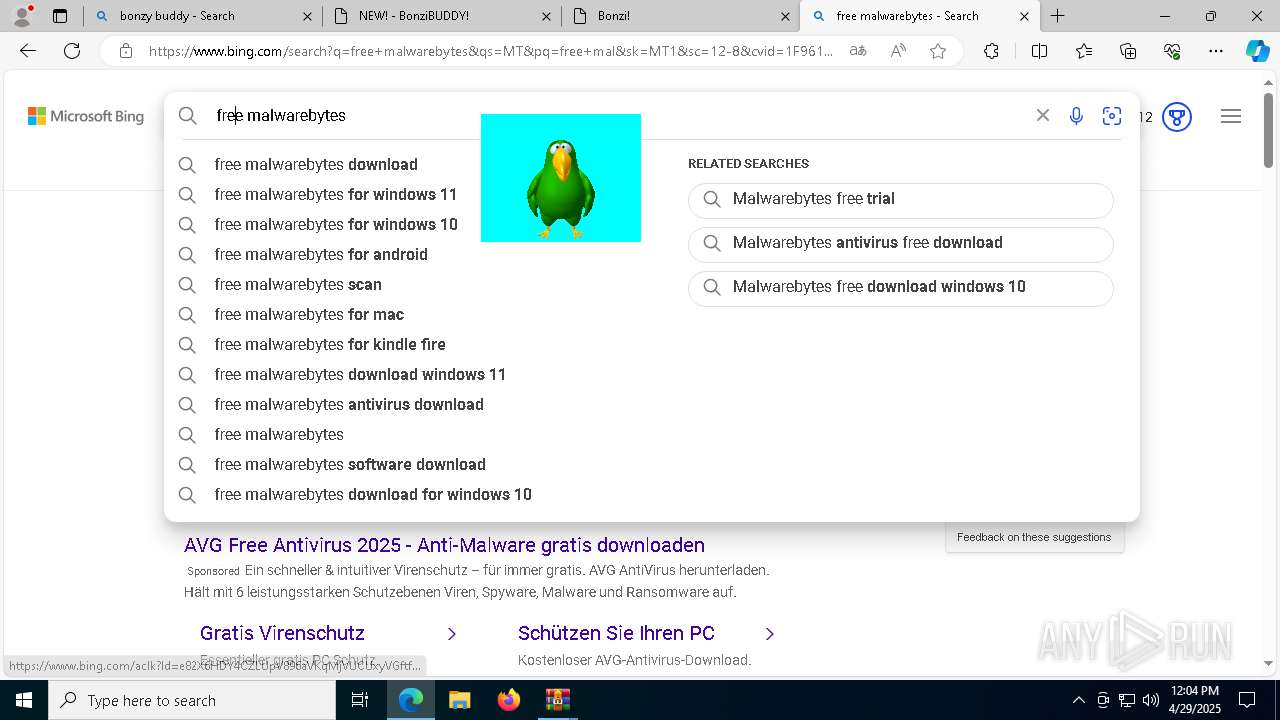
Task: Open Task View on the taskbar
Action: (x=360, y=700)
